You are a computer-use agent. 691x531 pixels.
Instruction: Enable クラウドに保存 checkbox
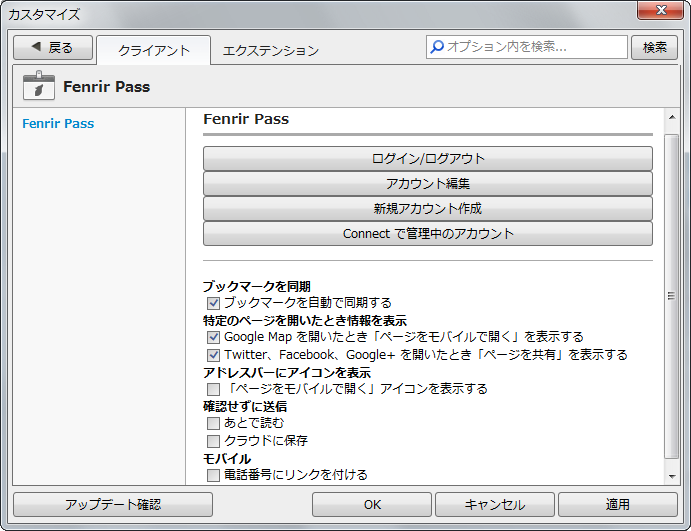pos(213,441)
